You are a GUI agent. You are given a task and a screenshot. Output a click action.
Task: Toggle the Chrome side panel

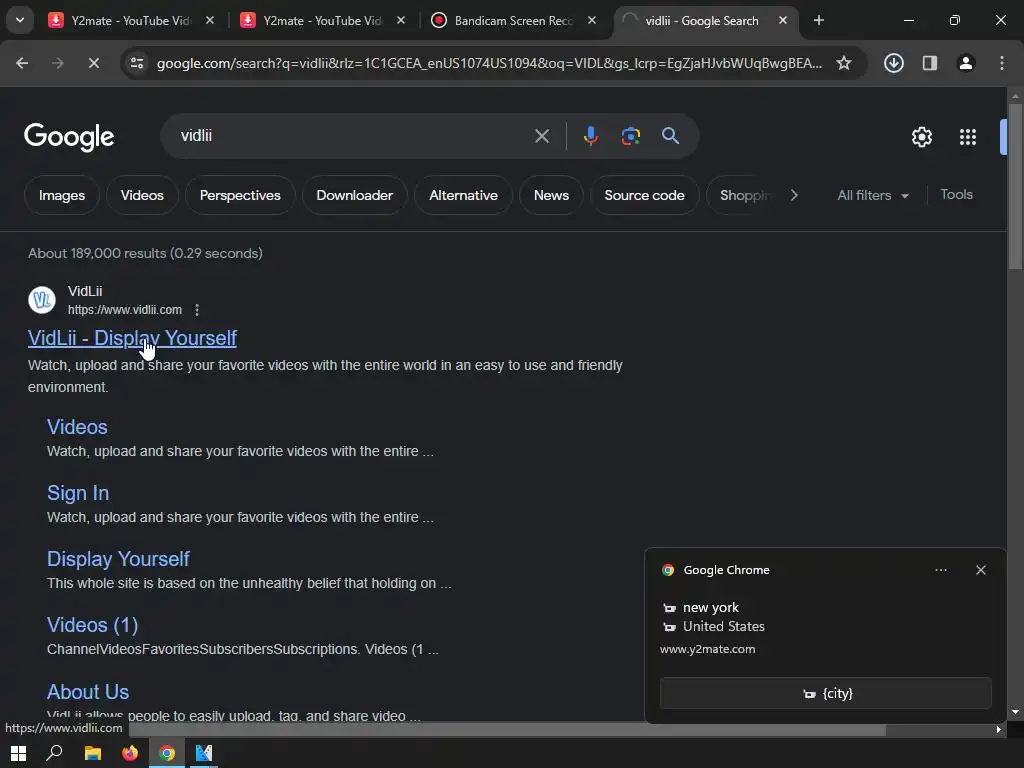click(x=930, y=63)
